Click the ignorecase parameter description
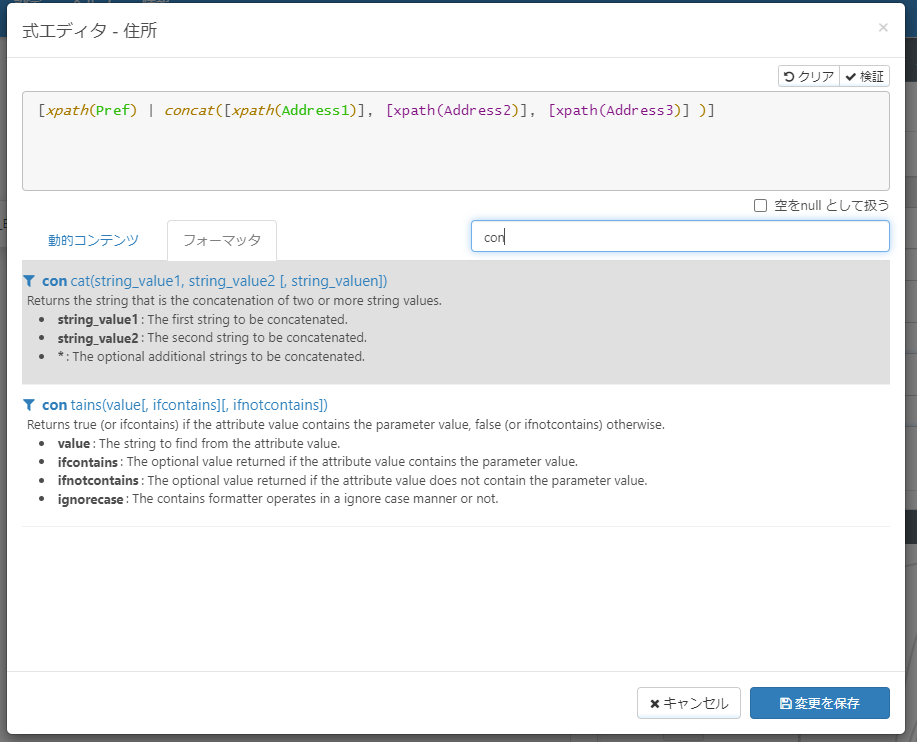The width and height of the screenshot is (917, 742). pos(278,499)
